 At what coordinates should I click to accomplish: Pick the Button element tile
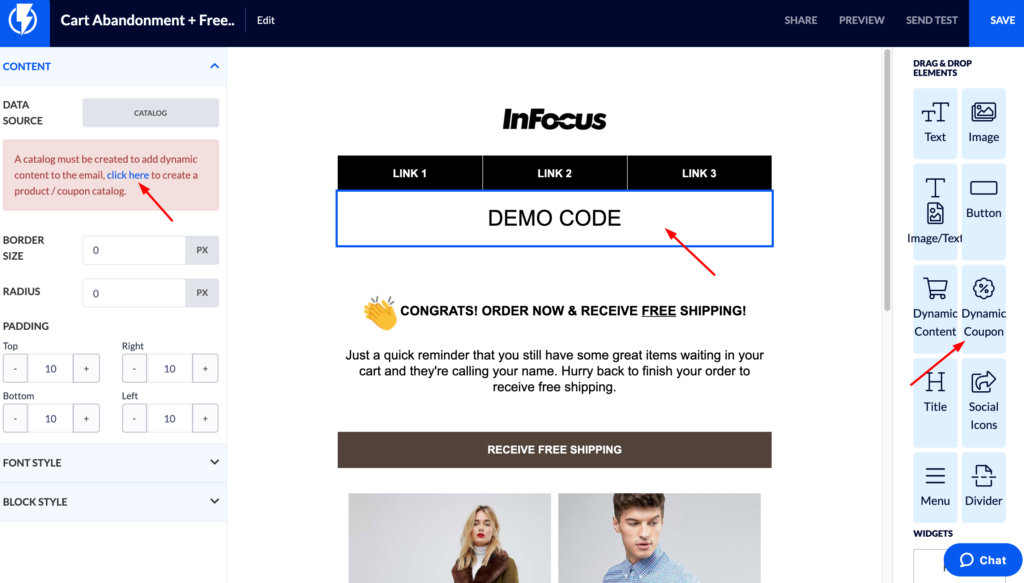tap(983, 211)
